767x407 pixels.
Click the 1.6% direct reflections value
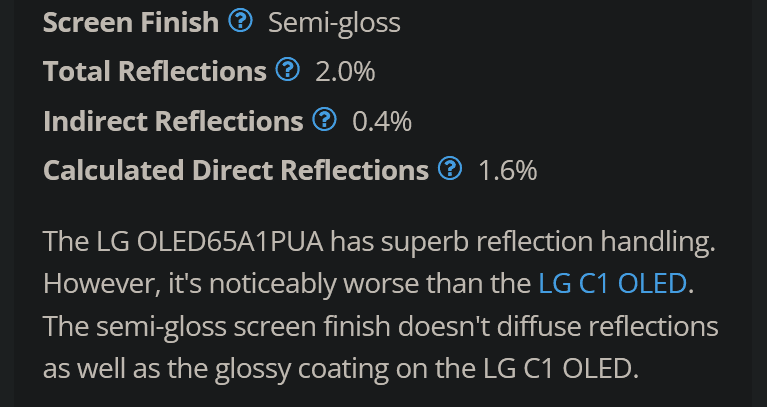point(508,171)
